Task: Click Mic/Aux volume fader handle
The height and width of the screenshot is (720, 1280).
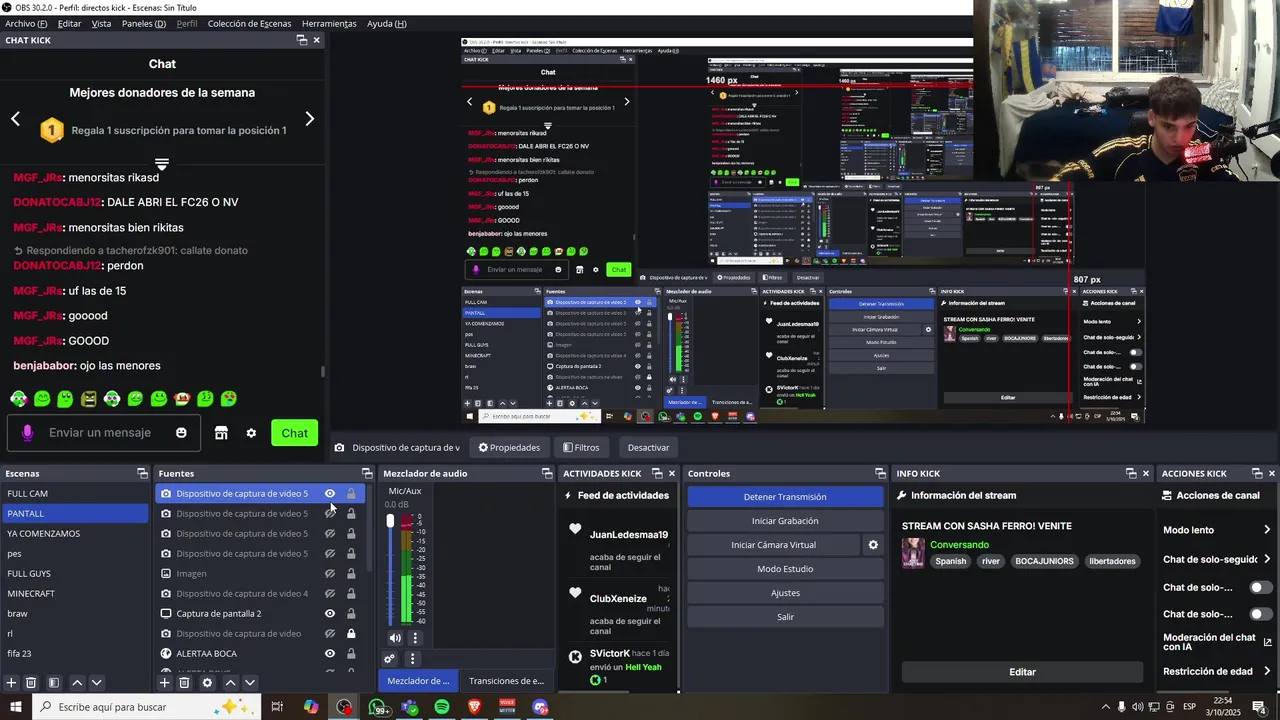Action: pos(391,521)
